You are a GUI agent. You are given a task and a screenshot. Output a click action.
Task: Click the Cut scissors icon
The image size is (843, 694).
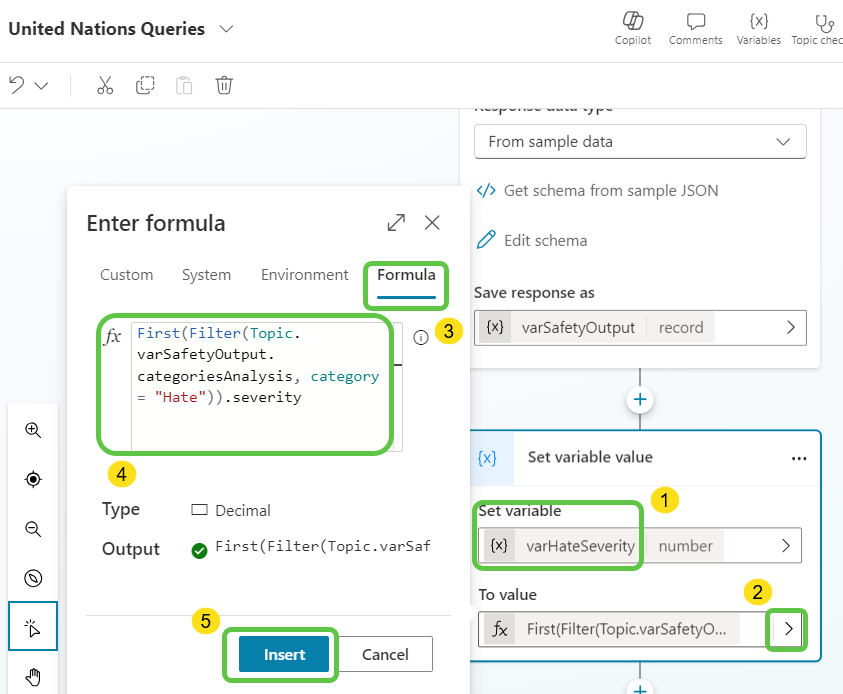coord(105,85)
